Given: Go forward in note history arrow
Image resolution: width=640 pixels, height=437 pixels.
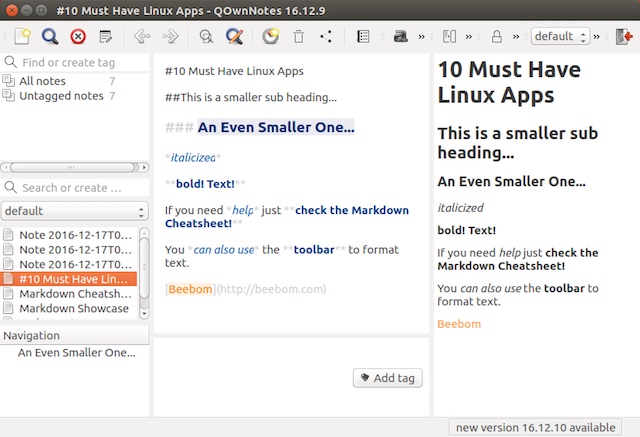Looking at the screenshot, I should tap(170, 36).
